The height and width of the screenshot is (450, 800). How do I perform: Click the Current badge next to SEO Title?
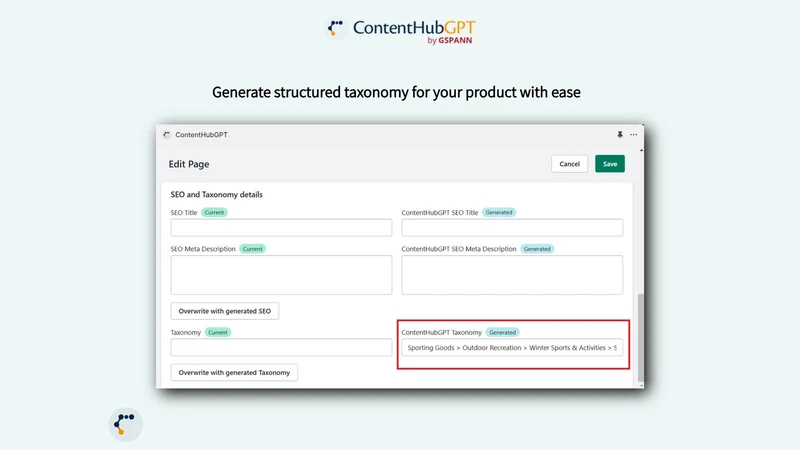tap(214, 212)
